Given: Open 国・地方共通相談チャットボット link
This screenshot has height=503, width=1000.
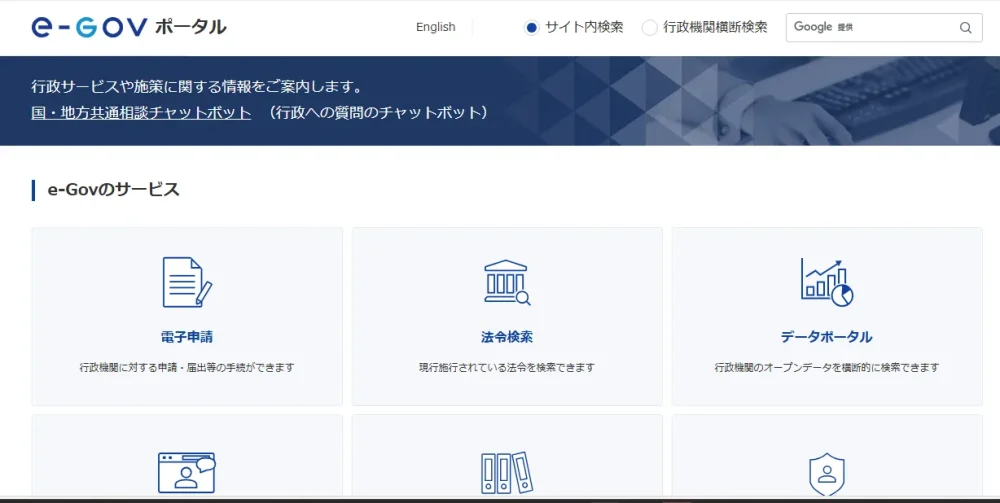Looking at the screenshot, I should pyautogui.click(x=141, y=113).
